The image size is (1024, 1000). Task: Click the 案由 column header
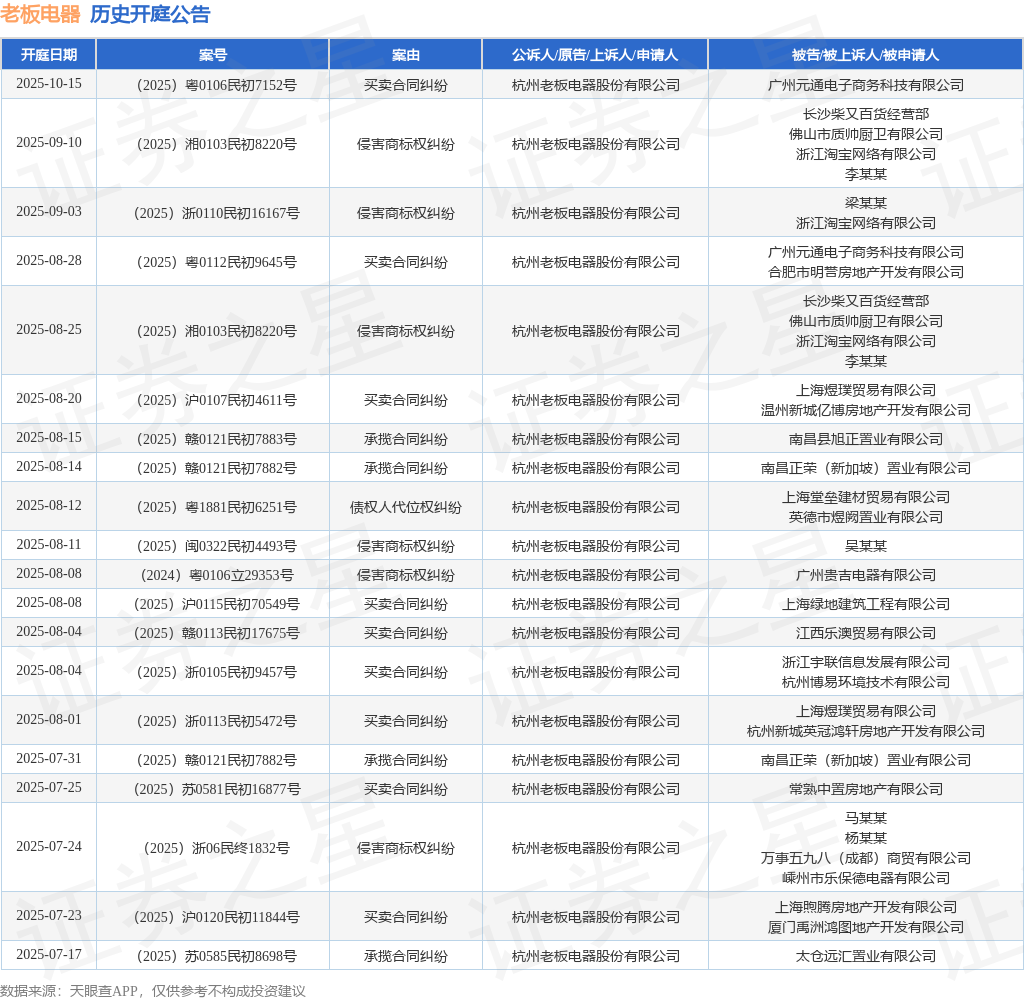click(406, 55)
